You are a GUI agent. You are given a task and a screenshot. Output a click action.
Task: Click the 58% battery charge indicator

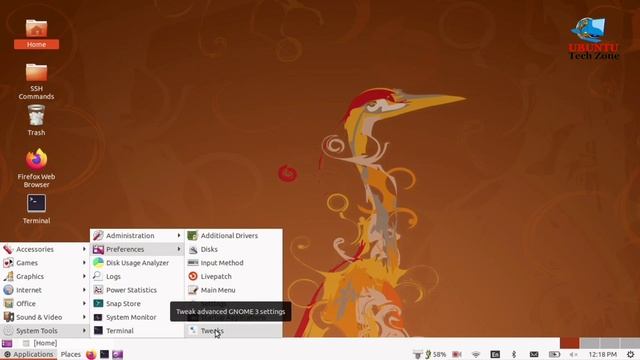[436, 354]
